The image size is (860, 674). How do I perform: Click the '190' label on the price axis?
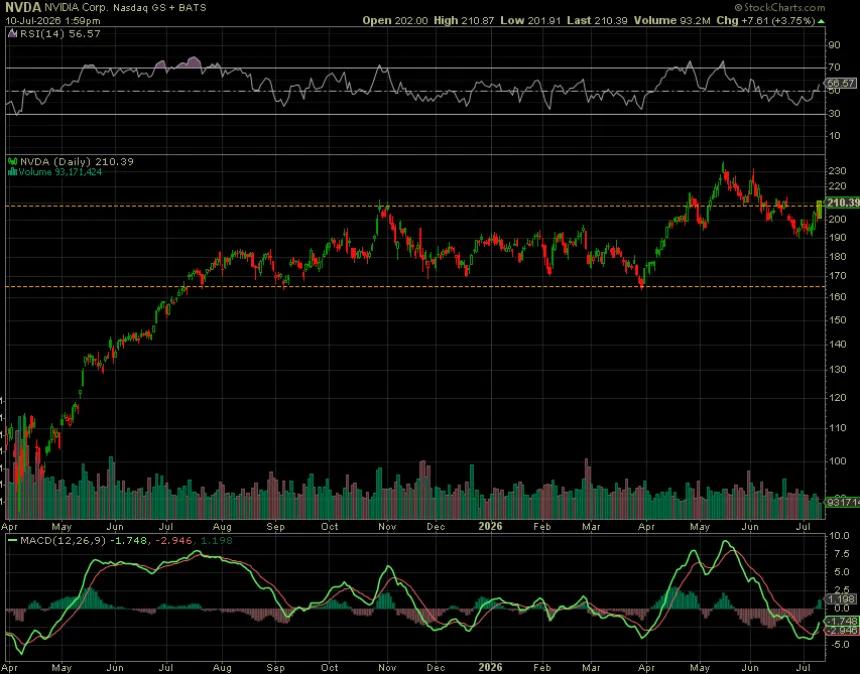click(838, 238)
